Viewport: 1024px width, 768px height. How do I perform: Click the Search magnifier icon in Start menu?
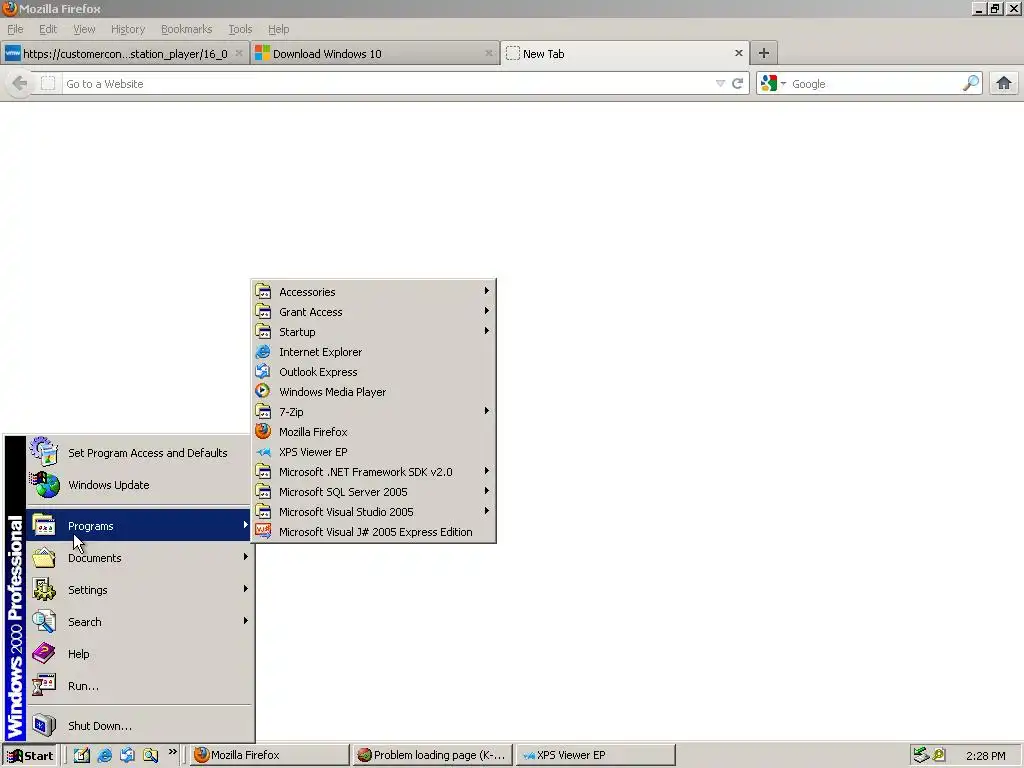(x=44, y=621)
